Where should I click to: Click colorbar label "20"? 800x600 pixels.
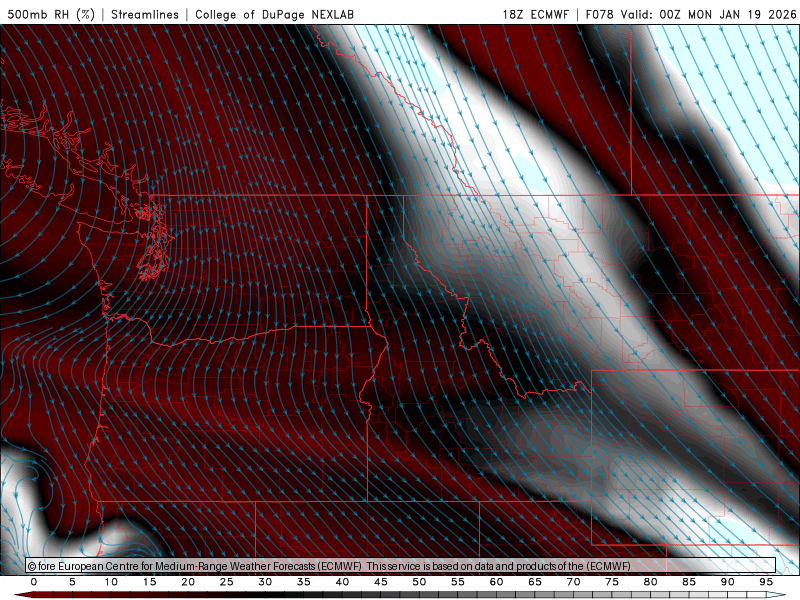[x=188, y=582]
